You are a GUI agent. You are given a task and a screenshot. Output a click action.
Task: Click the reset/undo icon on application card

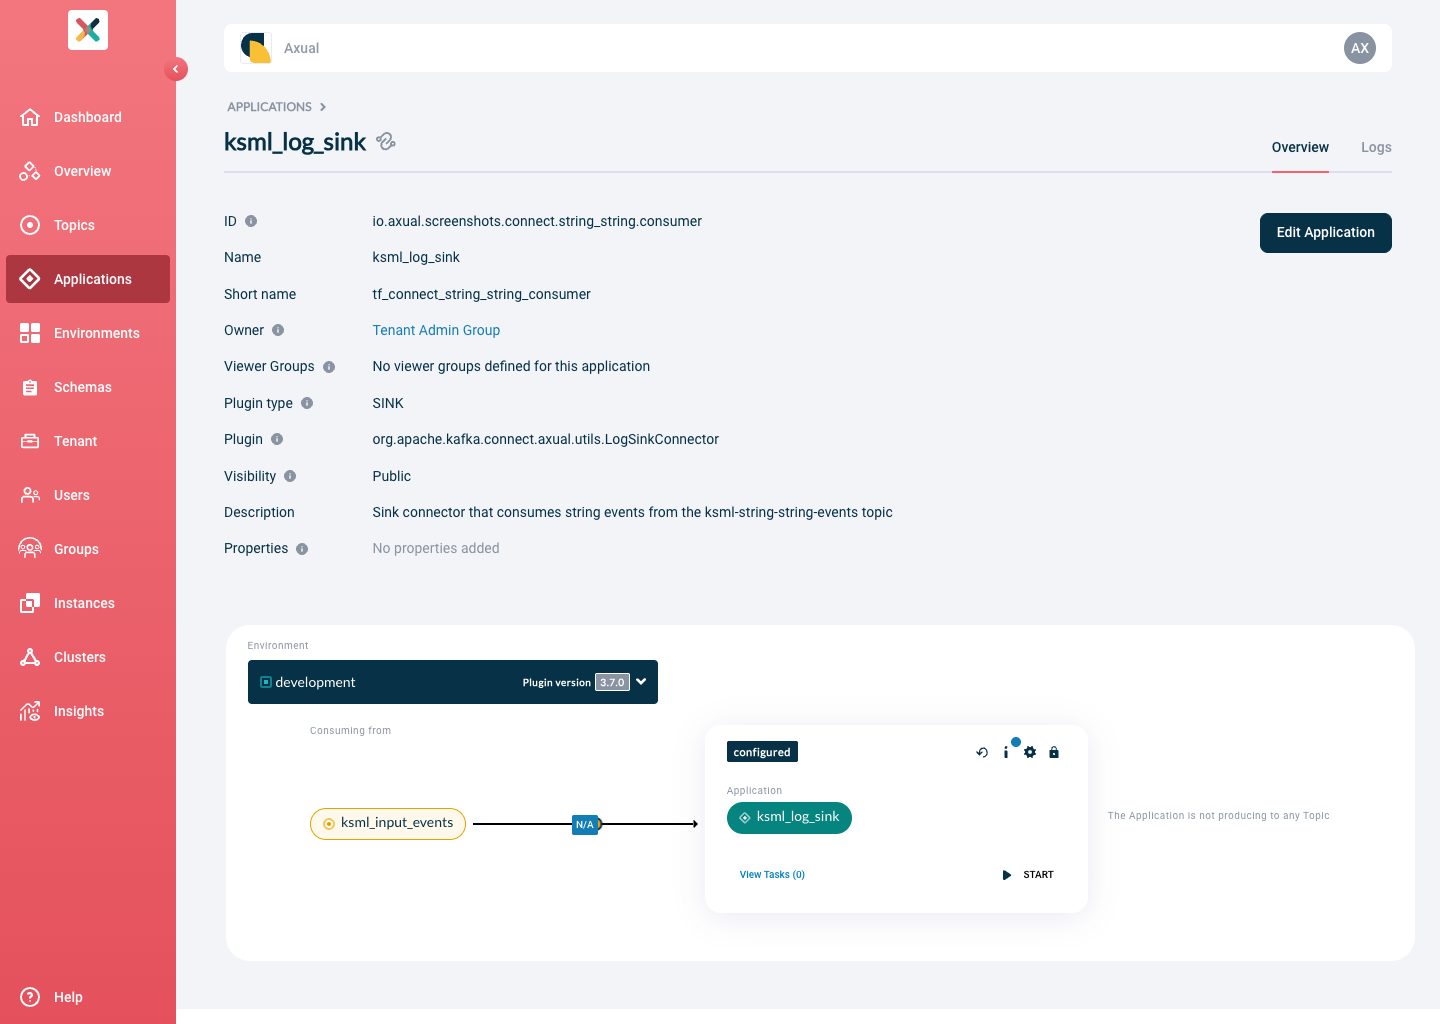point(982,753)
